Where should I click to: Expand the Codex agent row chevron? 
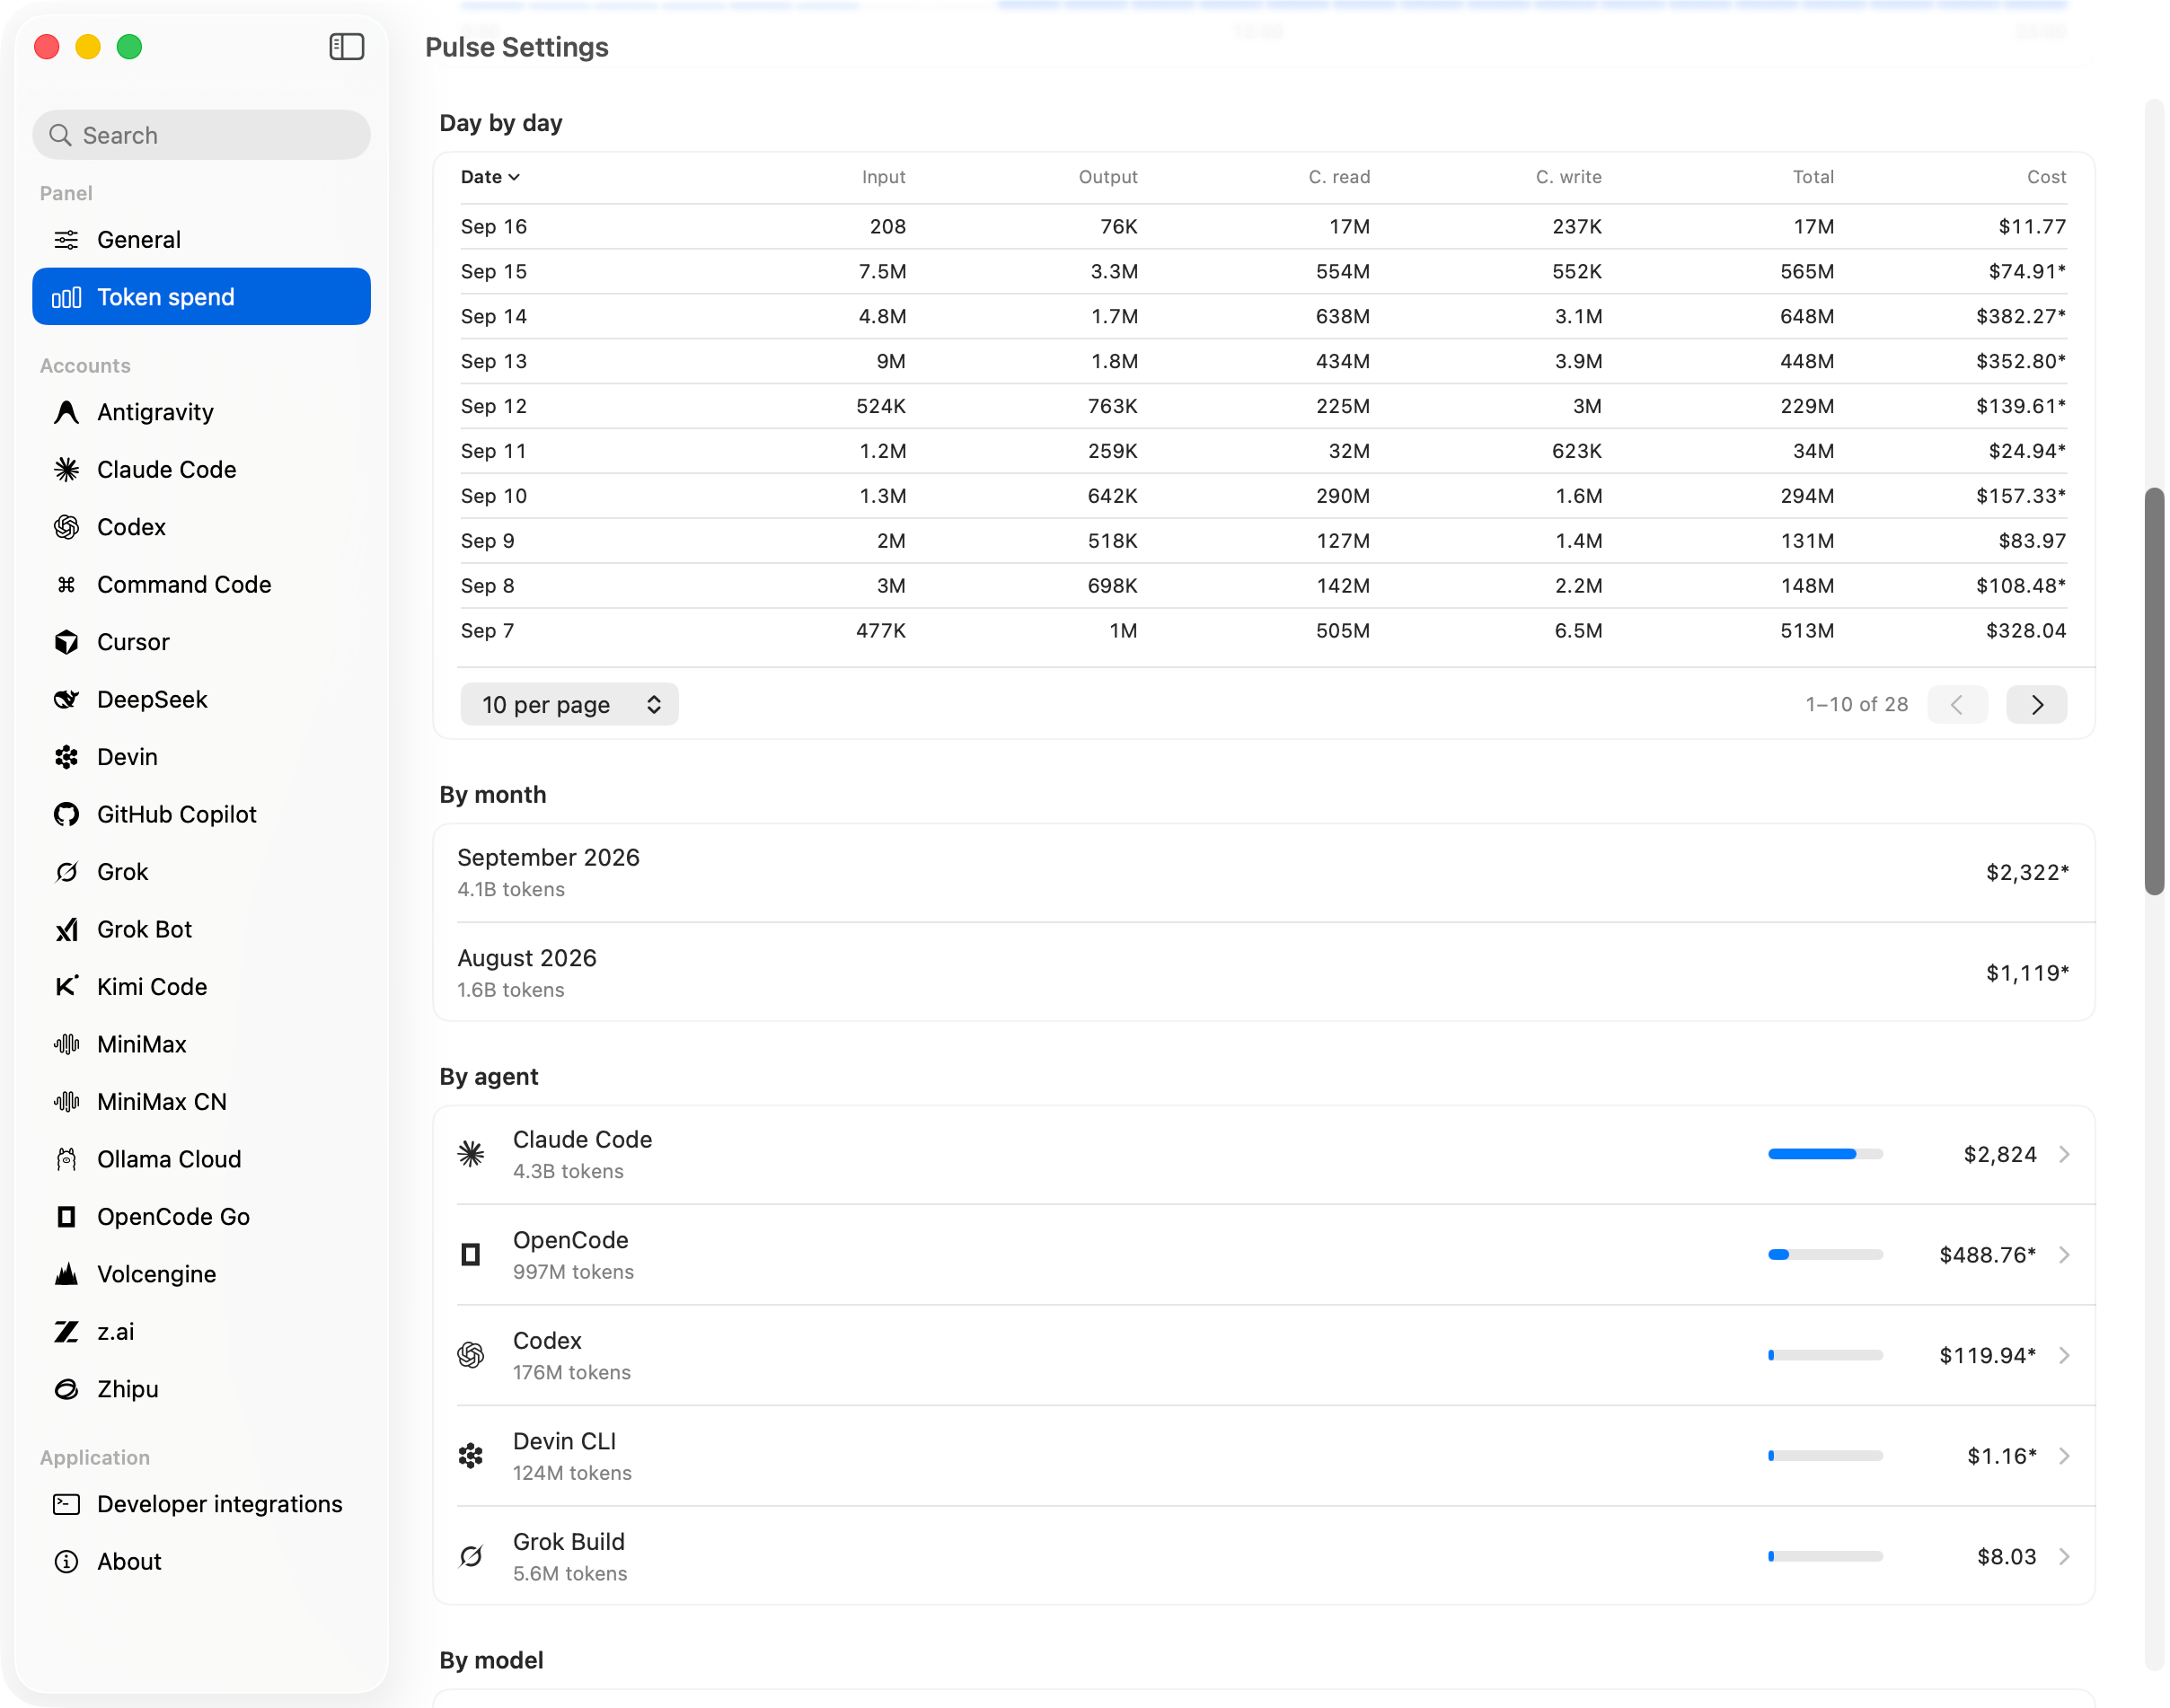tap(2065, 1356)
